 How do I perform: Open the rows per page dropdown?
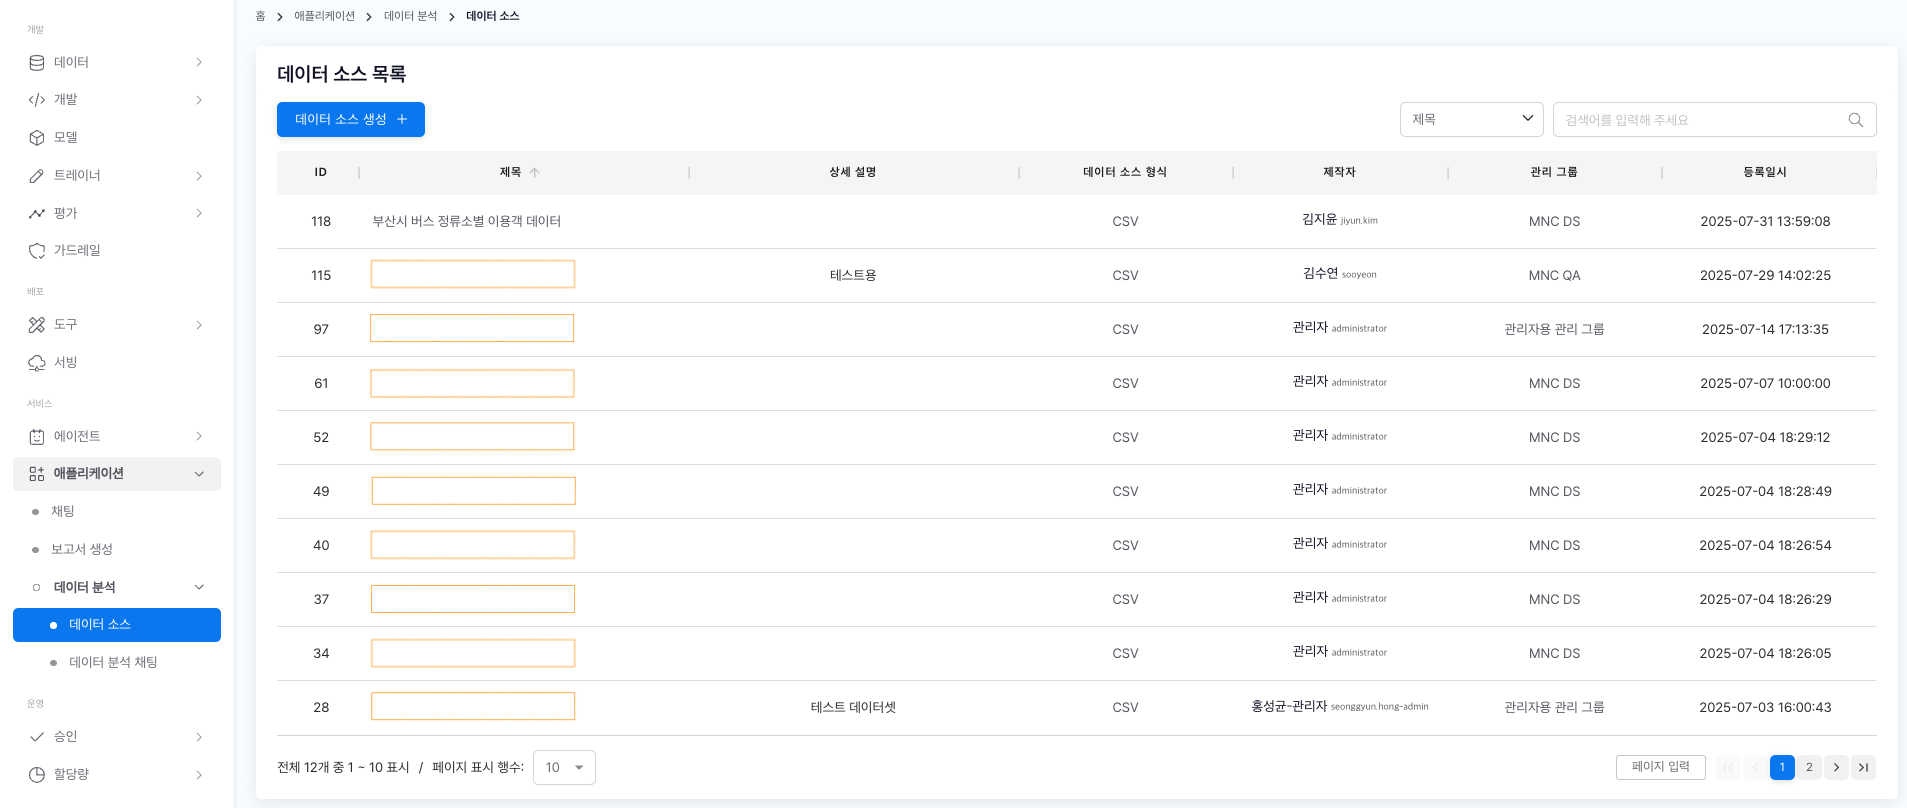564,767
